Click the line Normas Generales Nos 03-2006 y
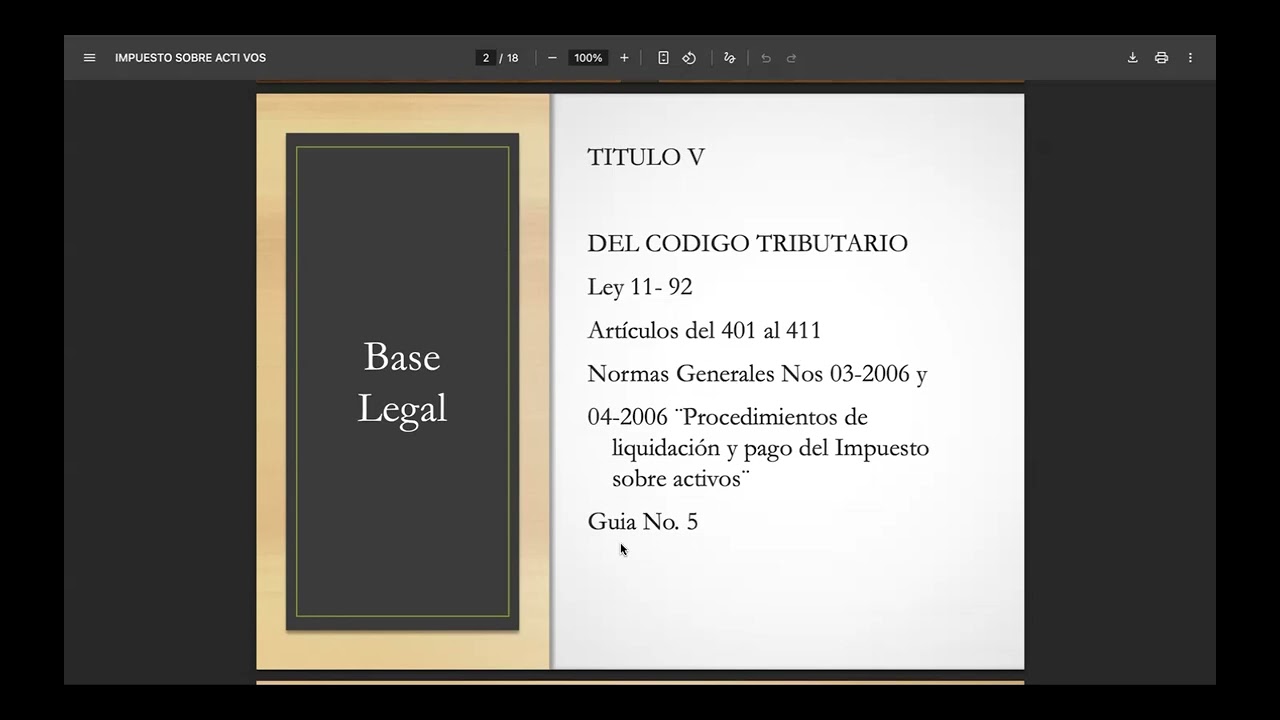The height and width of the screenshot is (720, 1280). [757, 374]
